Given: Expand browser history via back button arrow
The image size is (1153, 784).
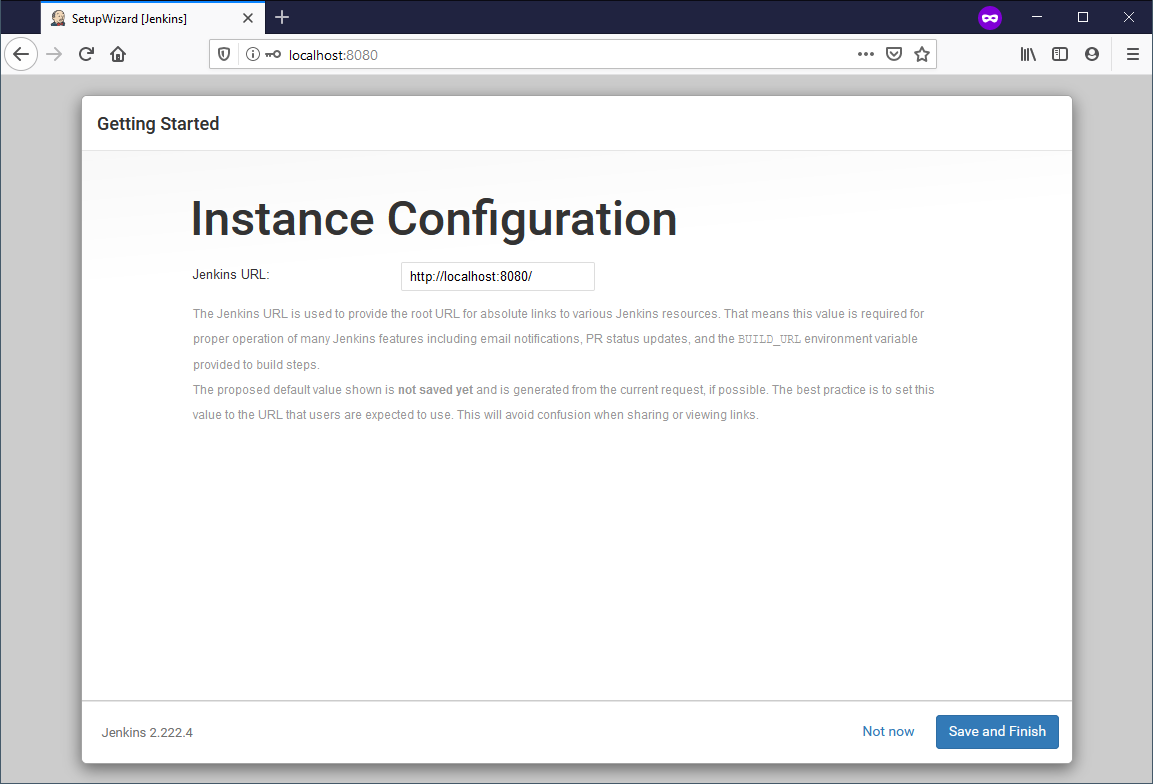Looking at the screenshot, I should tap(21, 54).
